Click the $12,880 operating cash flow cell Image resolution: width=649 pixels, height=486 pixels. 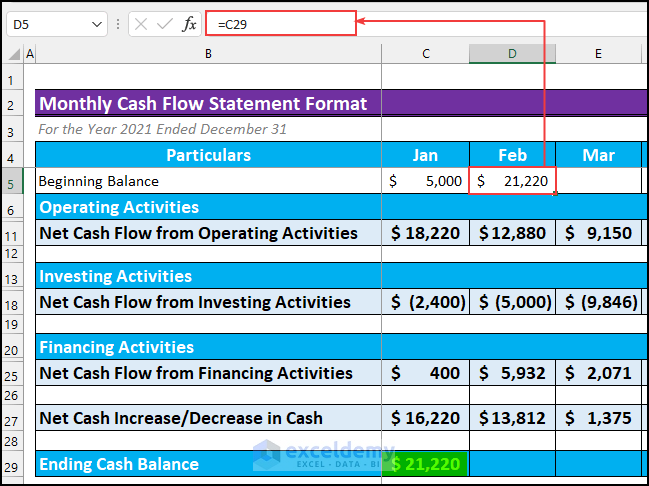512,233
